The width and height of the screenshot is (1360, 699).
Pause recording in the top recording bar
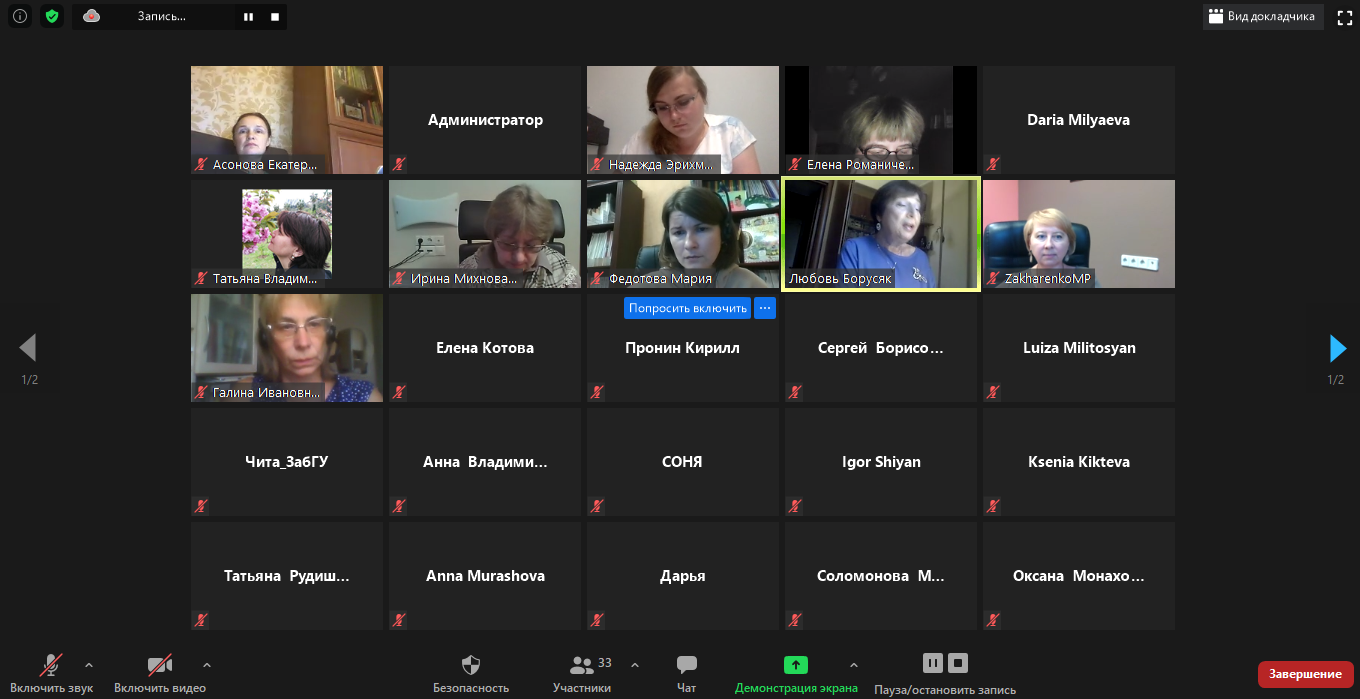[x=248, y=17]
